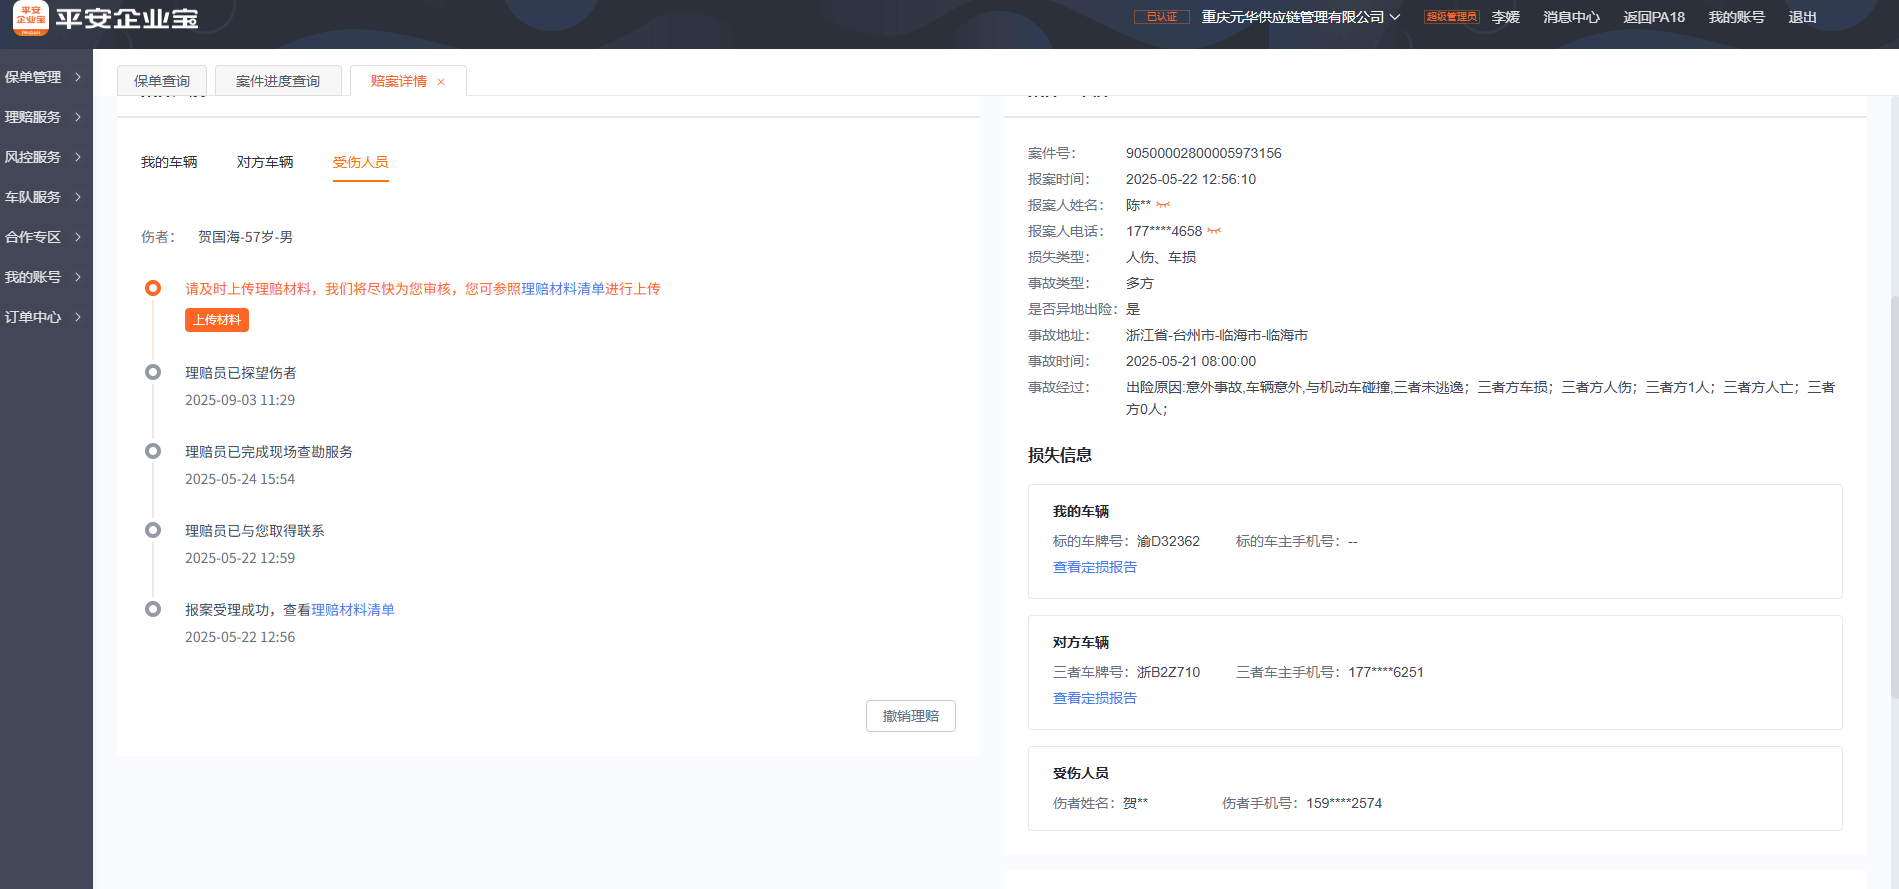Close the 赔案详情 tab
The height and width of the screenshot is (889, 1899).
coord(441,82)
